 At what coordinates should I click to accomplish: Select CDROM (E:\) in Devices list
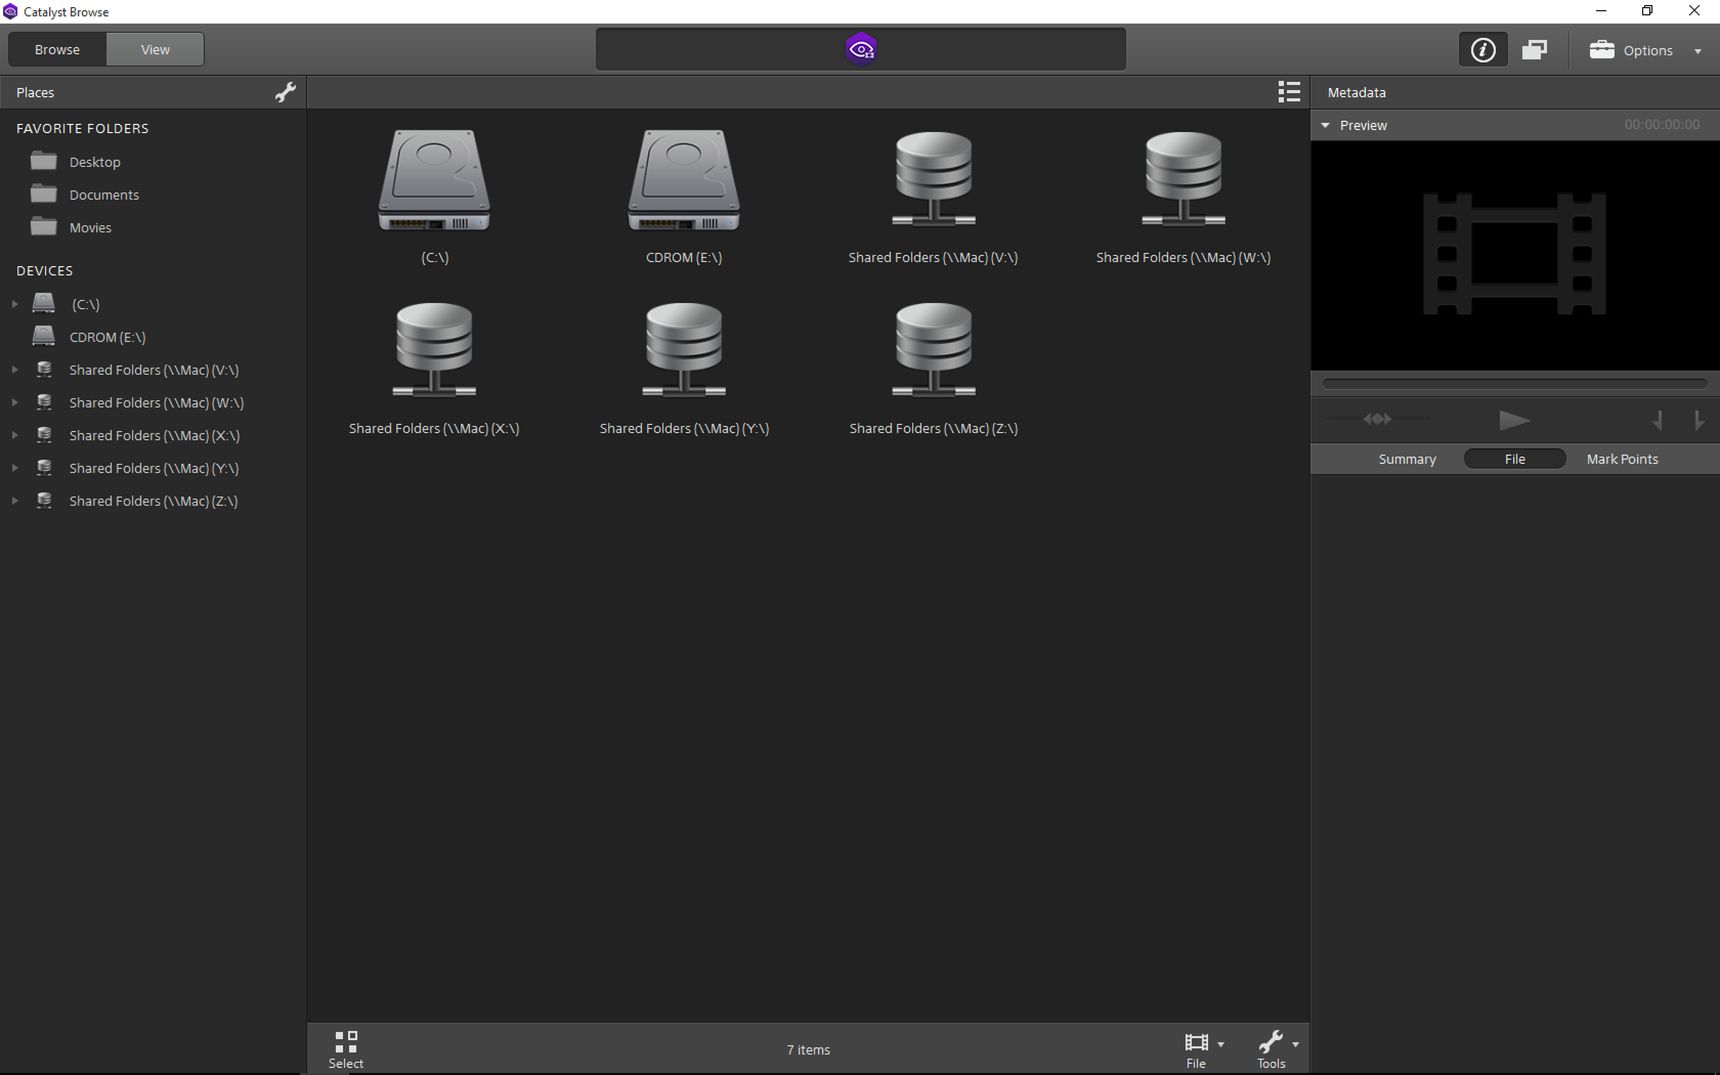coord(107,337)
